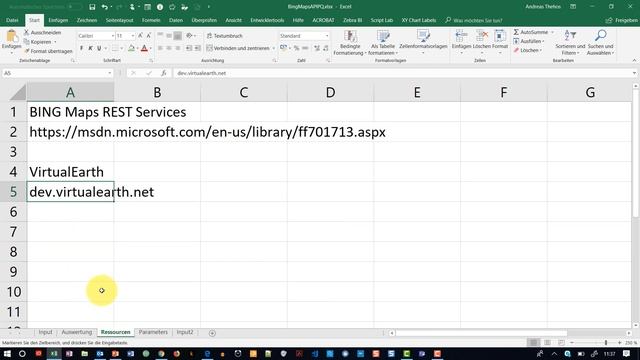Viewport: 640px width, 360px height.
Task: Select the Input sheet tab
Action: pyautogui.click(x=45, y=332)
